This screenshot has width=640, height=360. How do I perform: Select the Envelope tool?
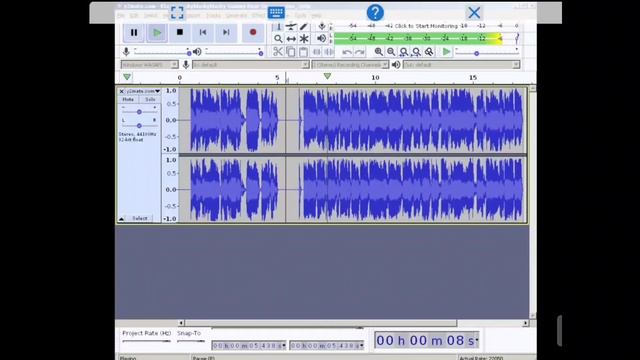point(291,27)
